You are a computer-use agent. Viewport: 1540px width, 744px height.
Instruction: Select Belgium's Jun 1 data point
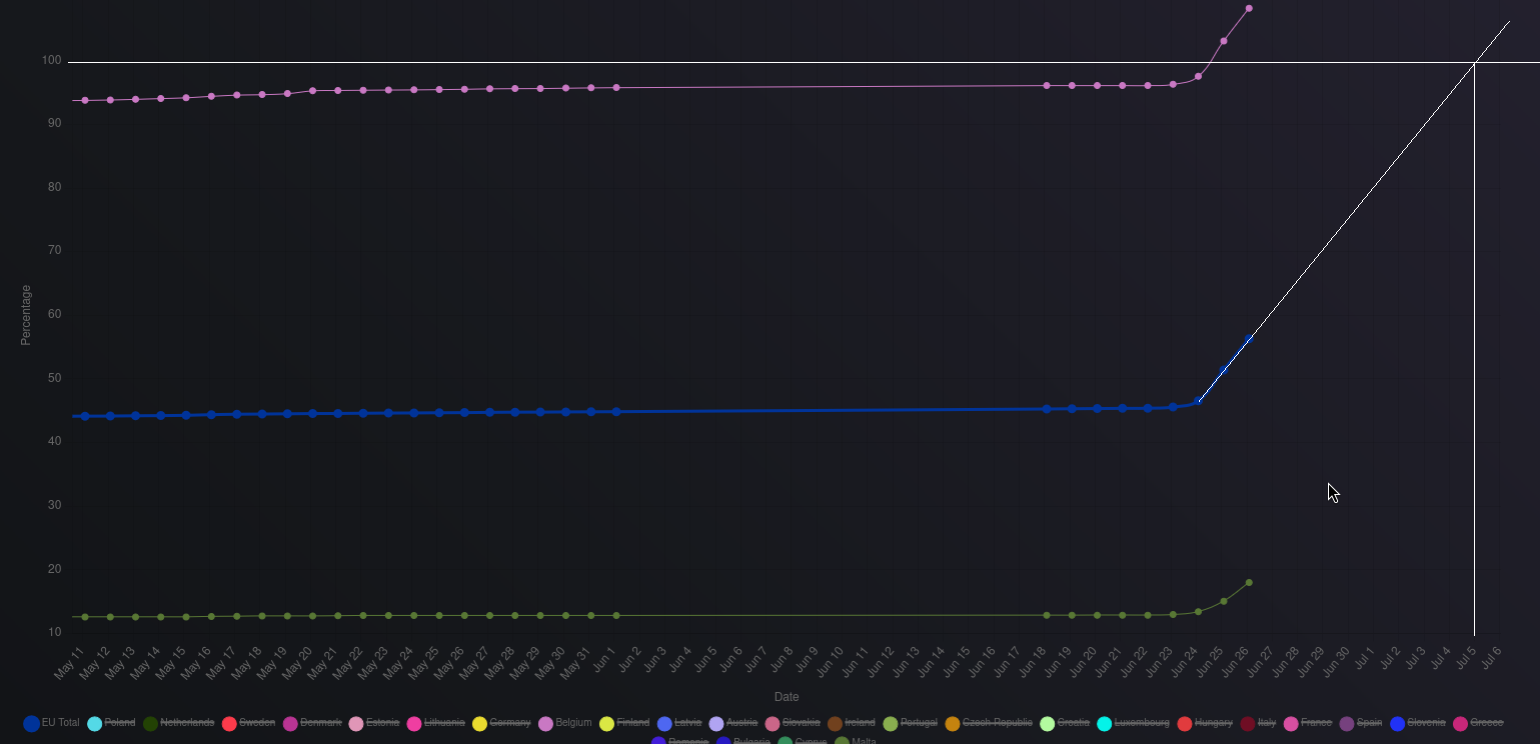[x=616, y=88]
